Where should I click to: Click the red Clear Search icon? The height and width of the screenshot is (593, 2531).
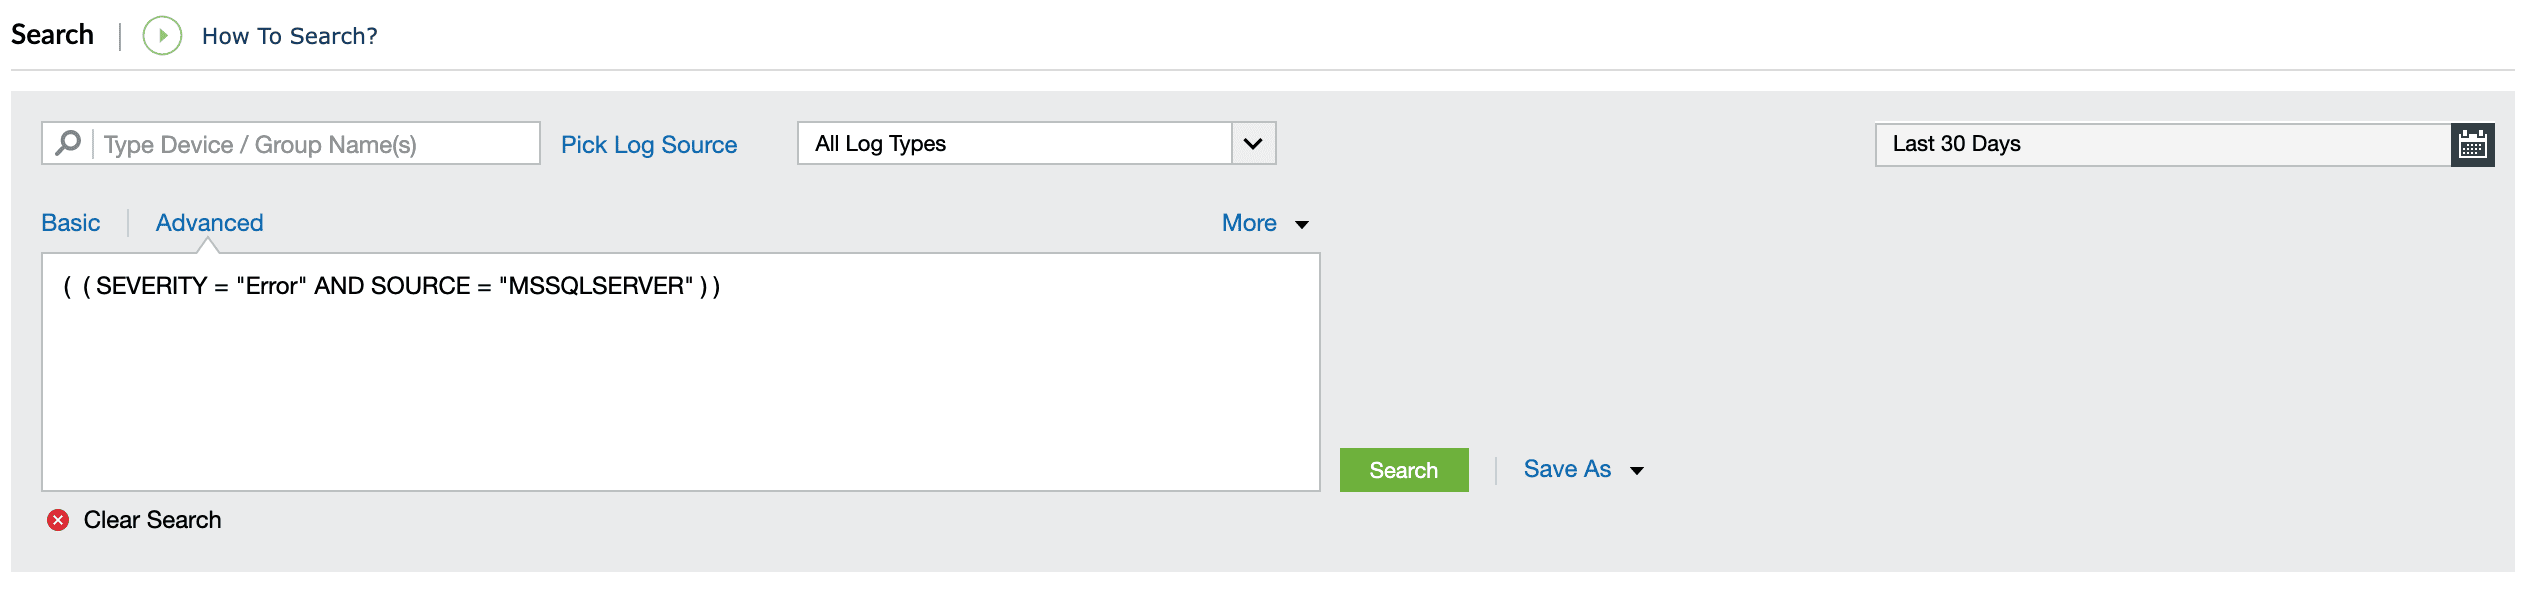click(59, 519)
